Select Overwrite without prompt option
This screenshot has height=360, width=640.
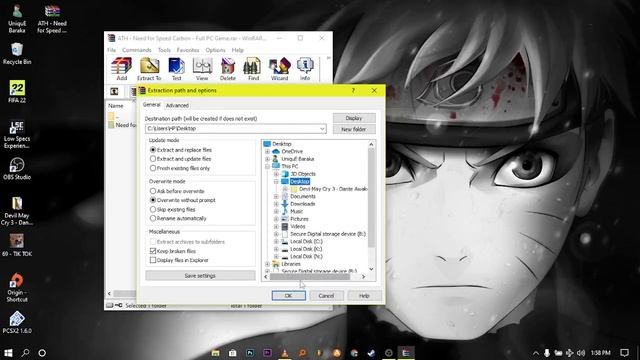pos(182,200)
